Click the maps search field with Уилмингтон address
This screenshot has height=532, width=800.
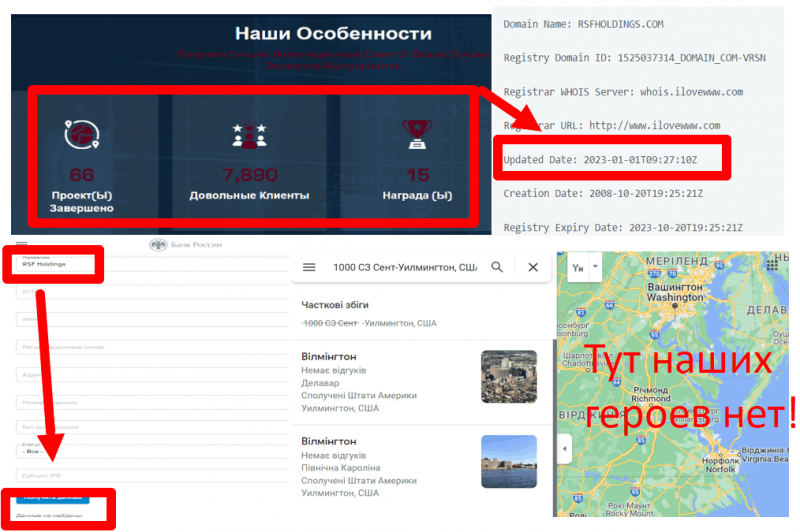pos(405,267)
